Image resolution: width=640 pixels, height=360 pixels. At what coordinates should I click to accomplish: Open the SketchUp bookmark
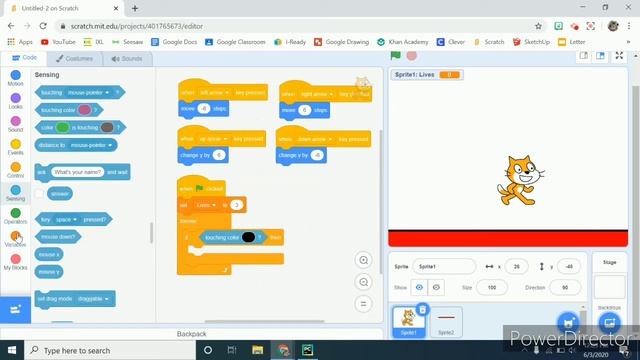coord(531,42)
